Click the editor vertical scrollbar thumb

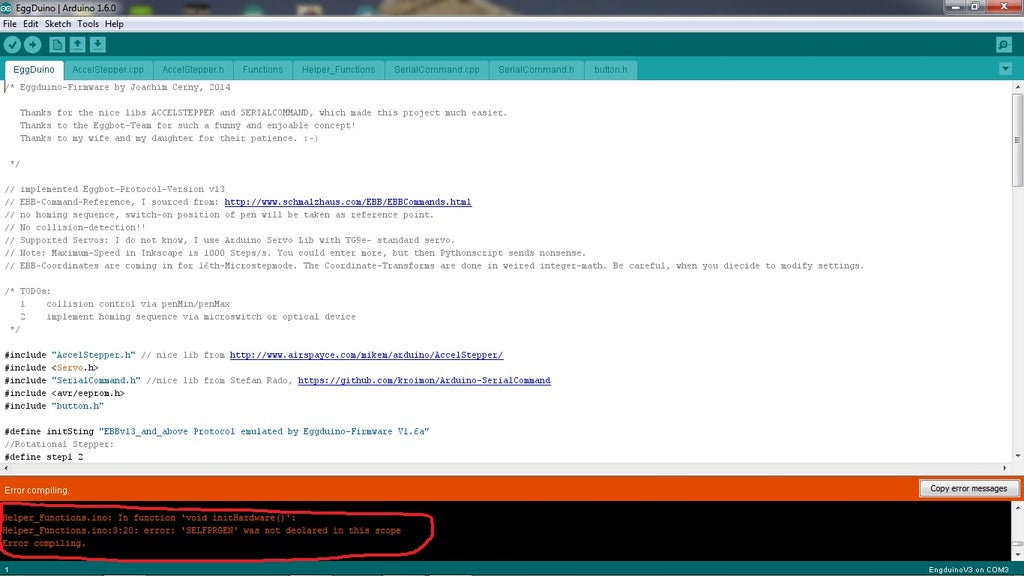1017,139
